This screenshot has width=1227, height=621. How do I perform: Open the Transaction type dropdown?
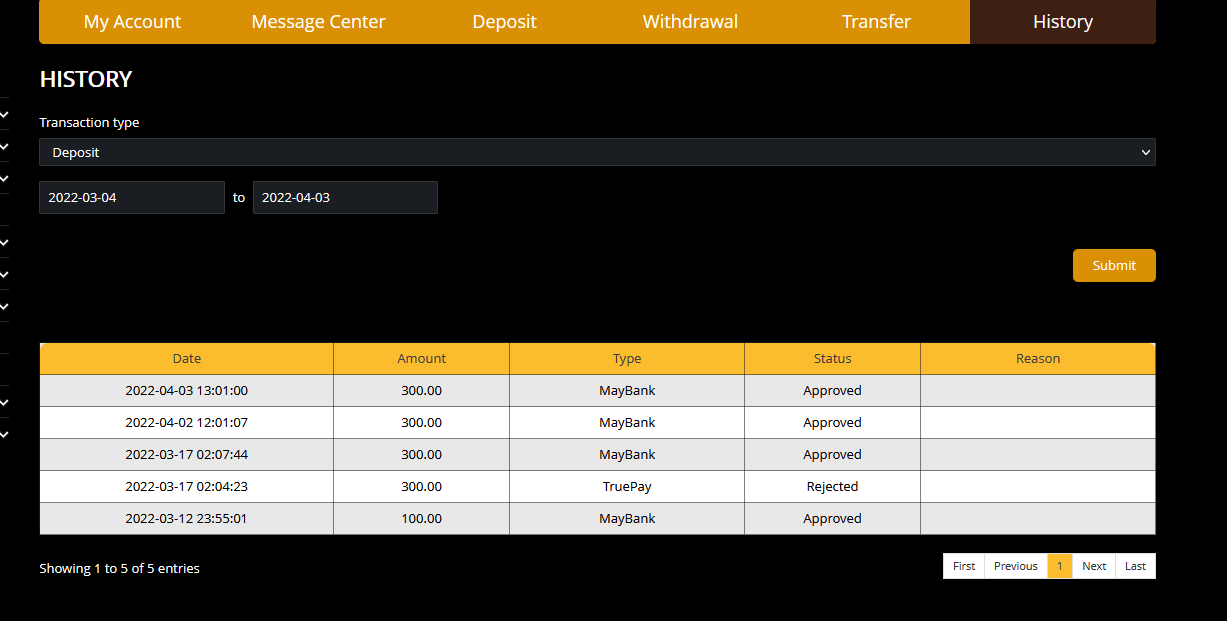597,152
